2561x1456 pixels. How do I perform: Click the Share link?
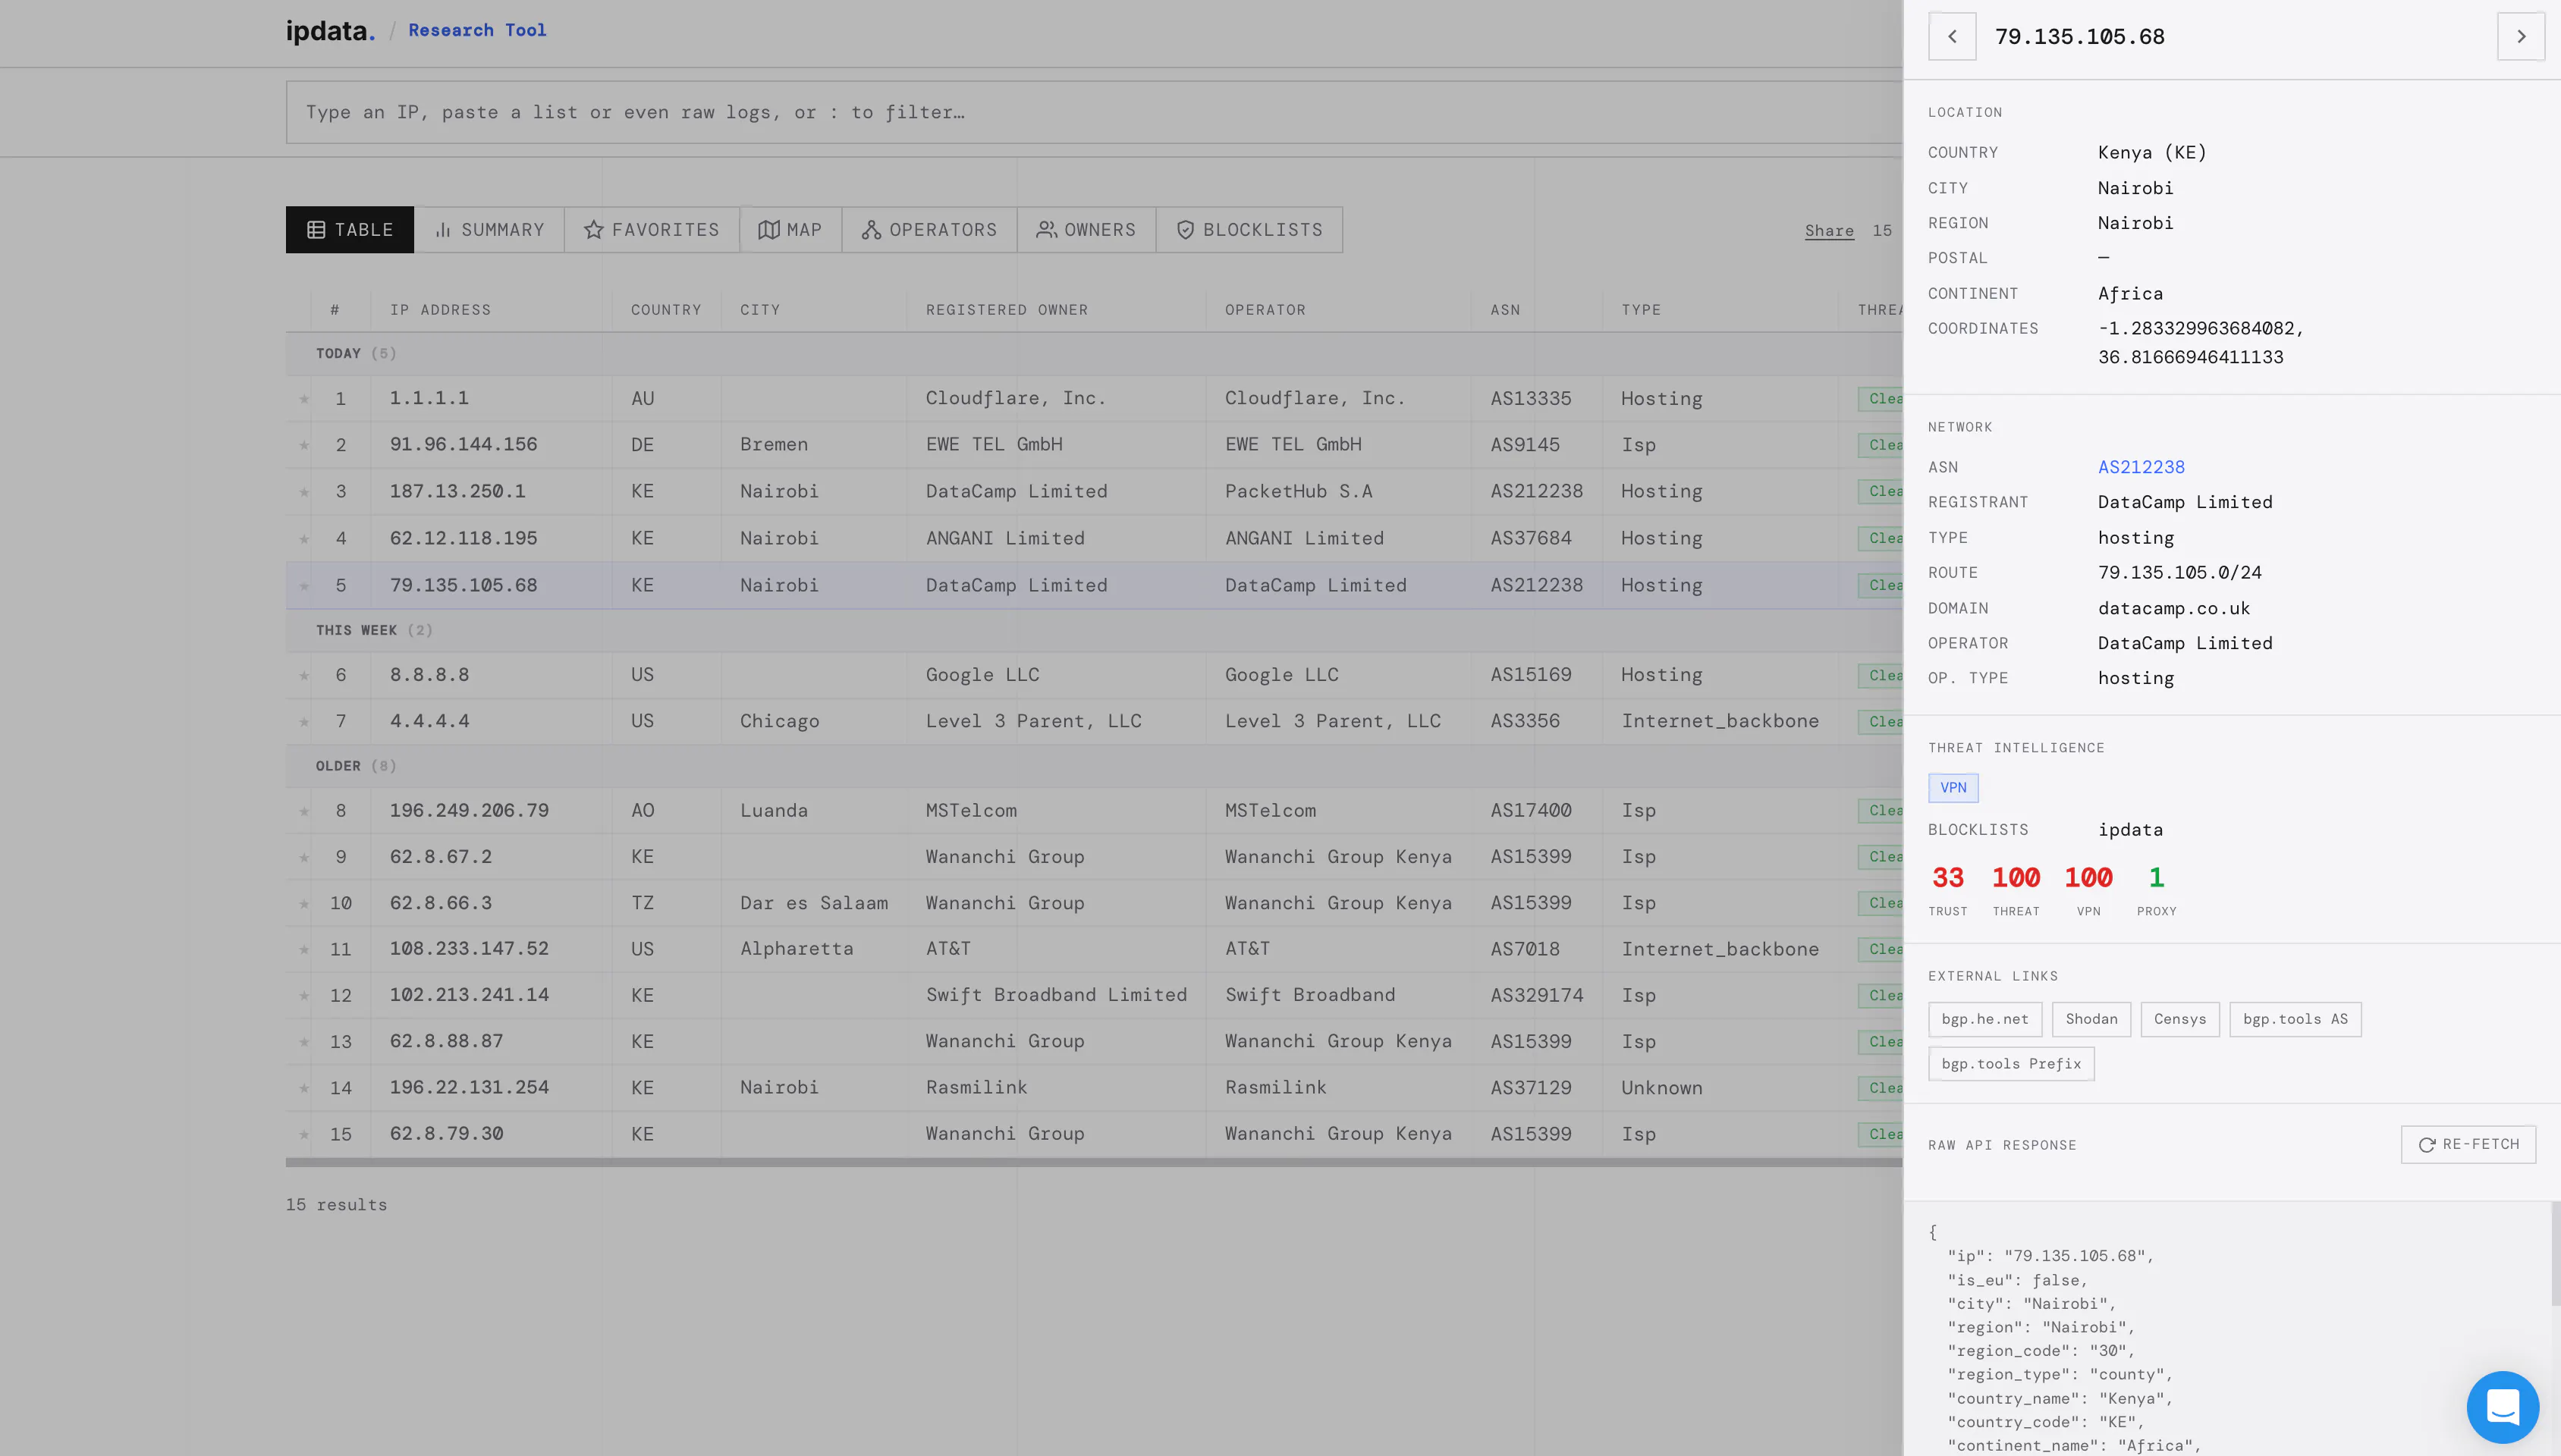point(1829,231)
